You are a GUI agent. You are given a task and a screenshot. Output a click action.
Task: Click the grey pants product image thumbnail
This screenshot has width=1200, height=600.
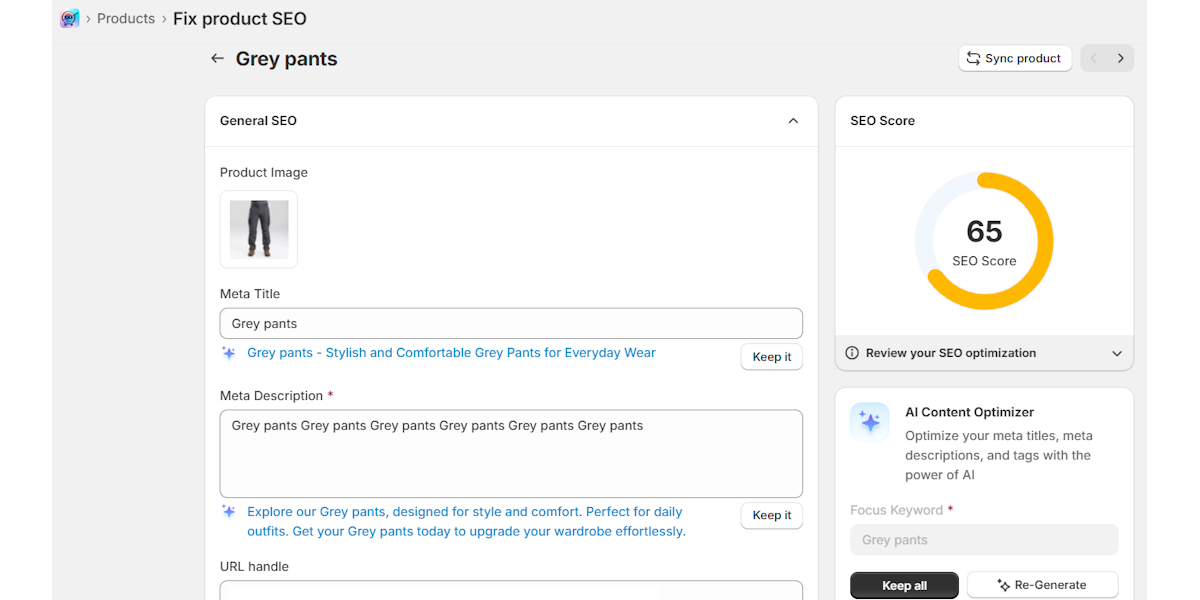259,229
